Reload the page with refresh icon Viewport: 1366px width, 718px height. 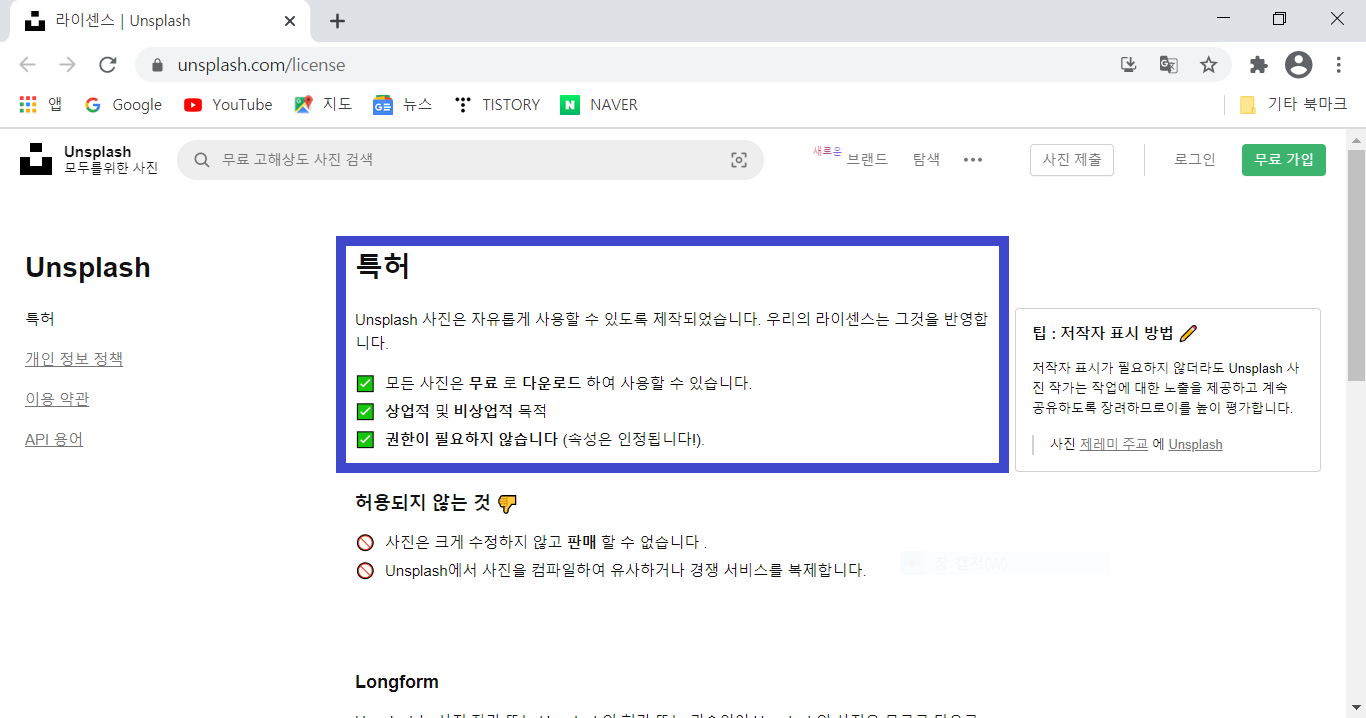(x=108, y=65)
